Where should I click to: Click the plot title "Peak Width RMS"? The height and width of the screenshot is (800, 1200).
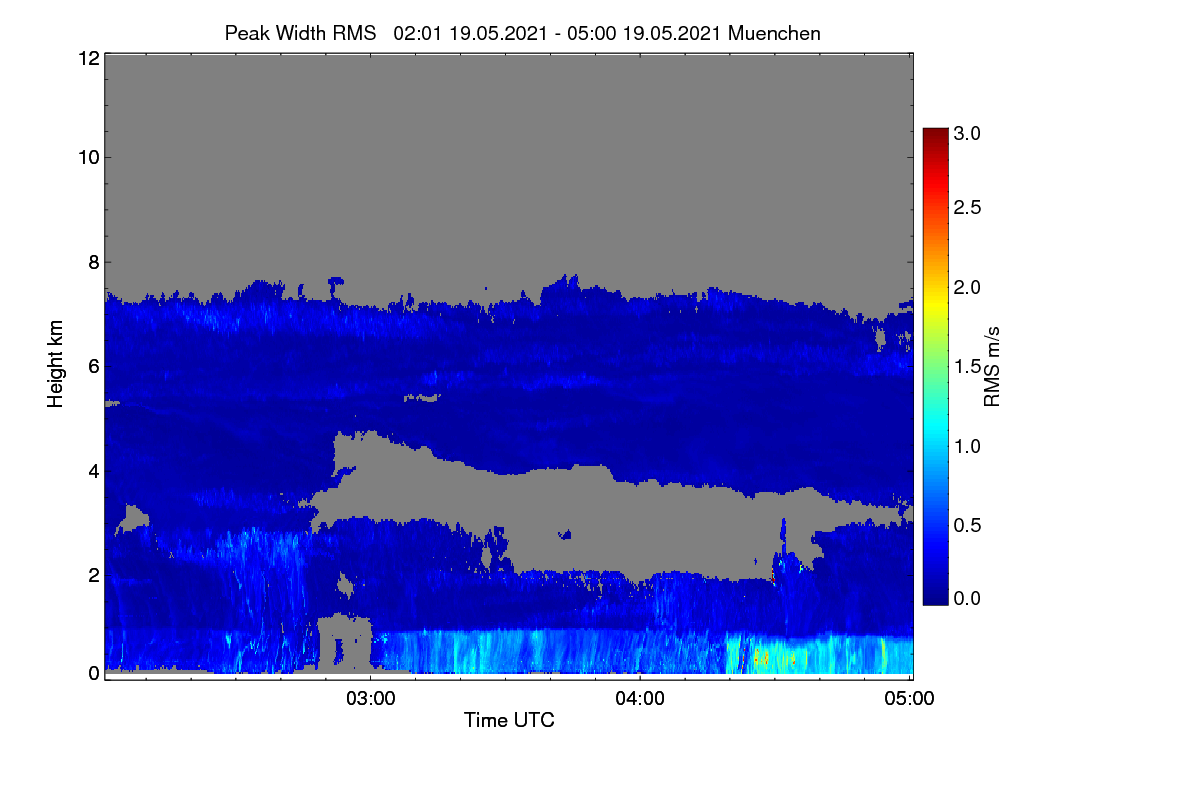[300, 33]
